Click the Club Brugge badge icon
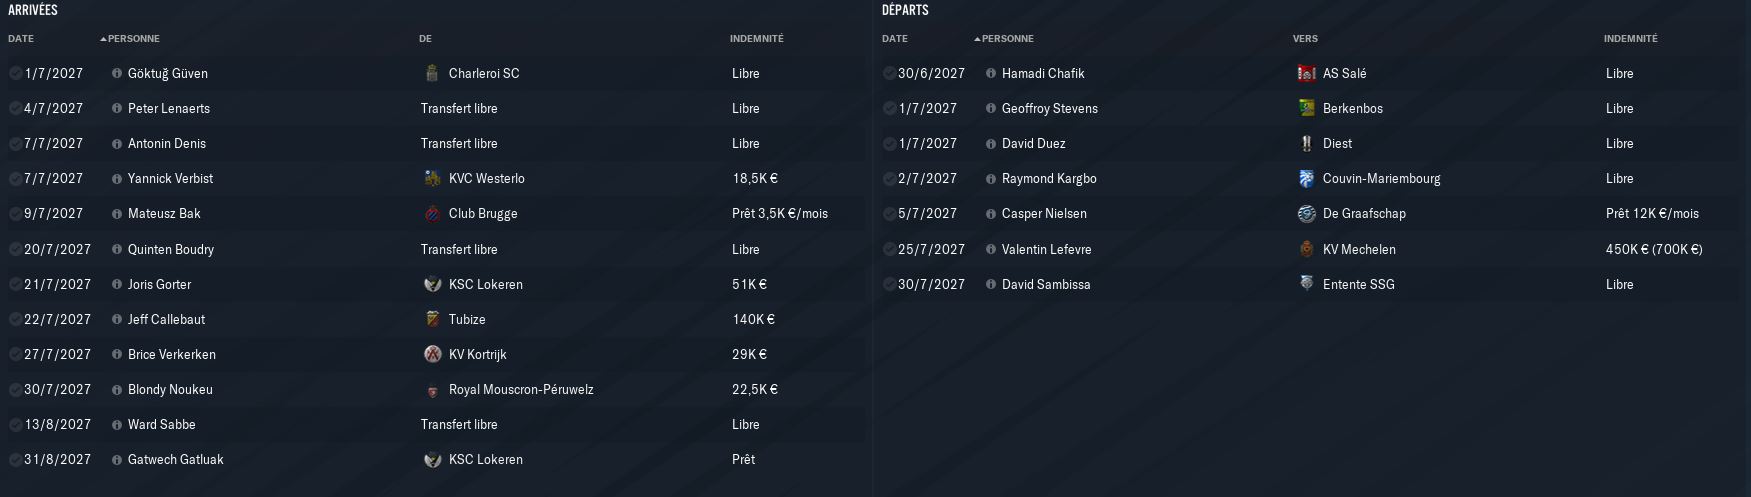The height and width of the screenshot is (497, 1751). [x=432, y=213]
